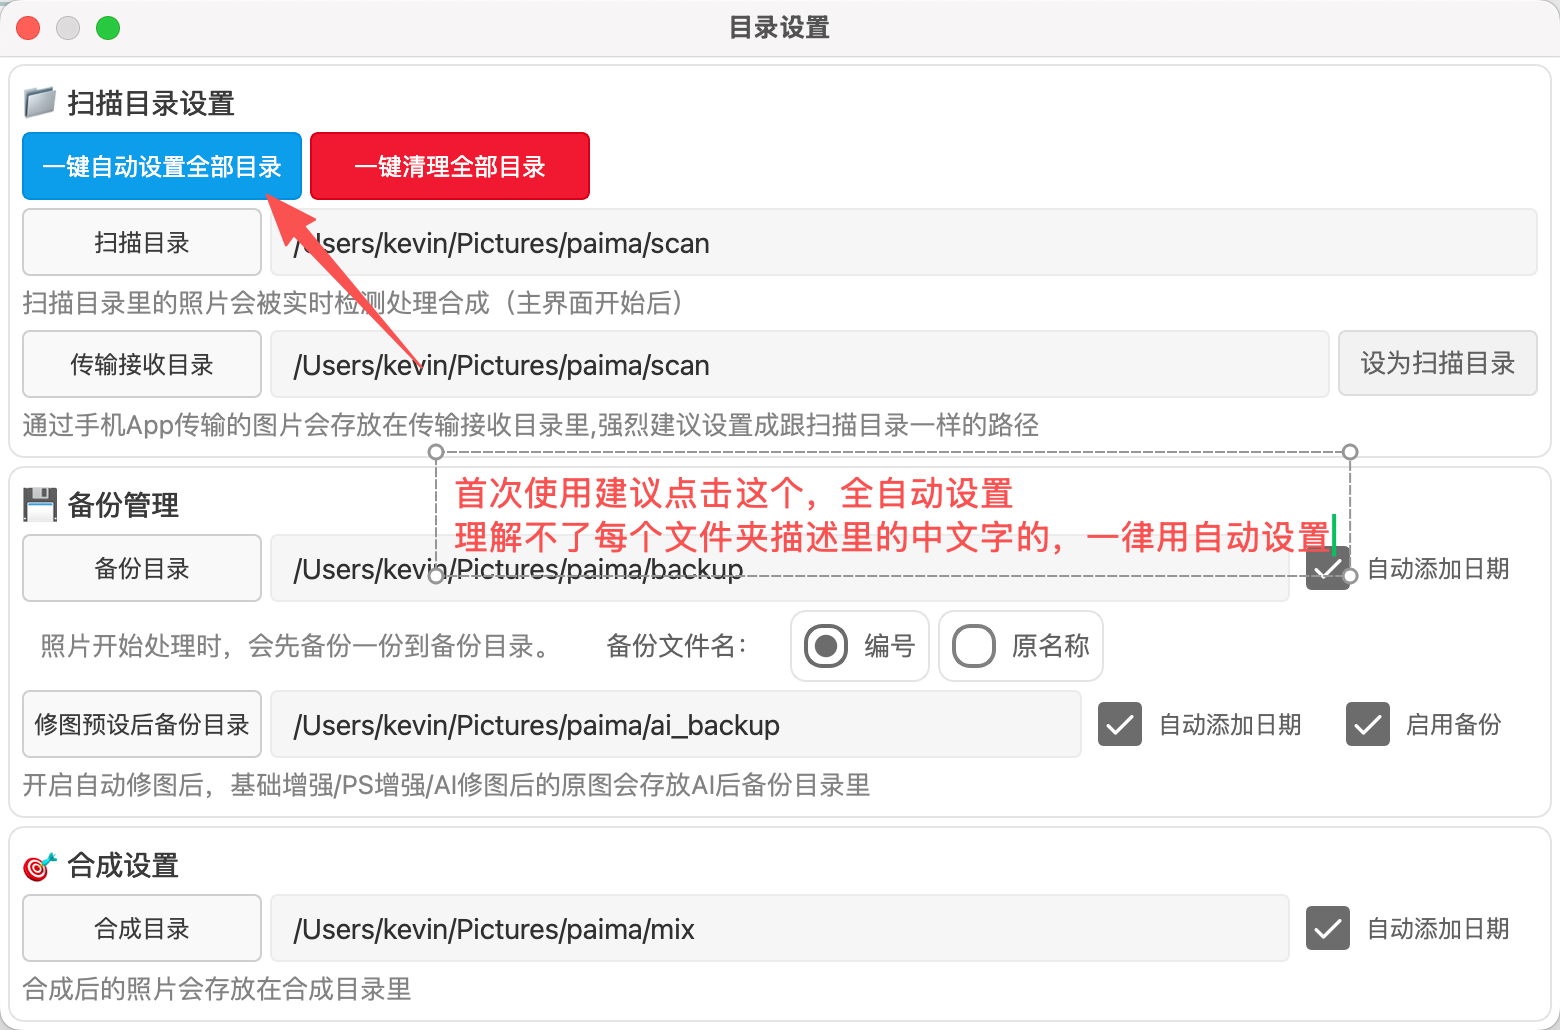This screenshot has width=1560, height=1030.
Task: Click the target icon beside 合成设置
Action: coord(39,866)
